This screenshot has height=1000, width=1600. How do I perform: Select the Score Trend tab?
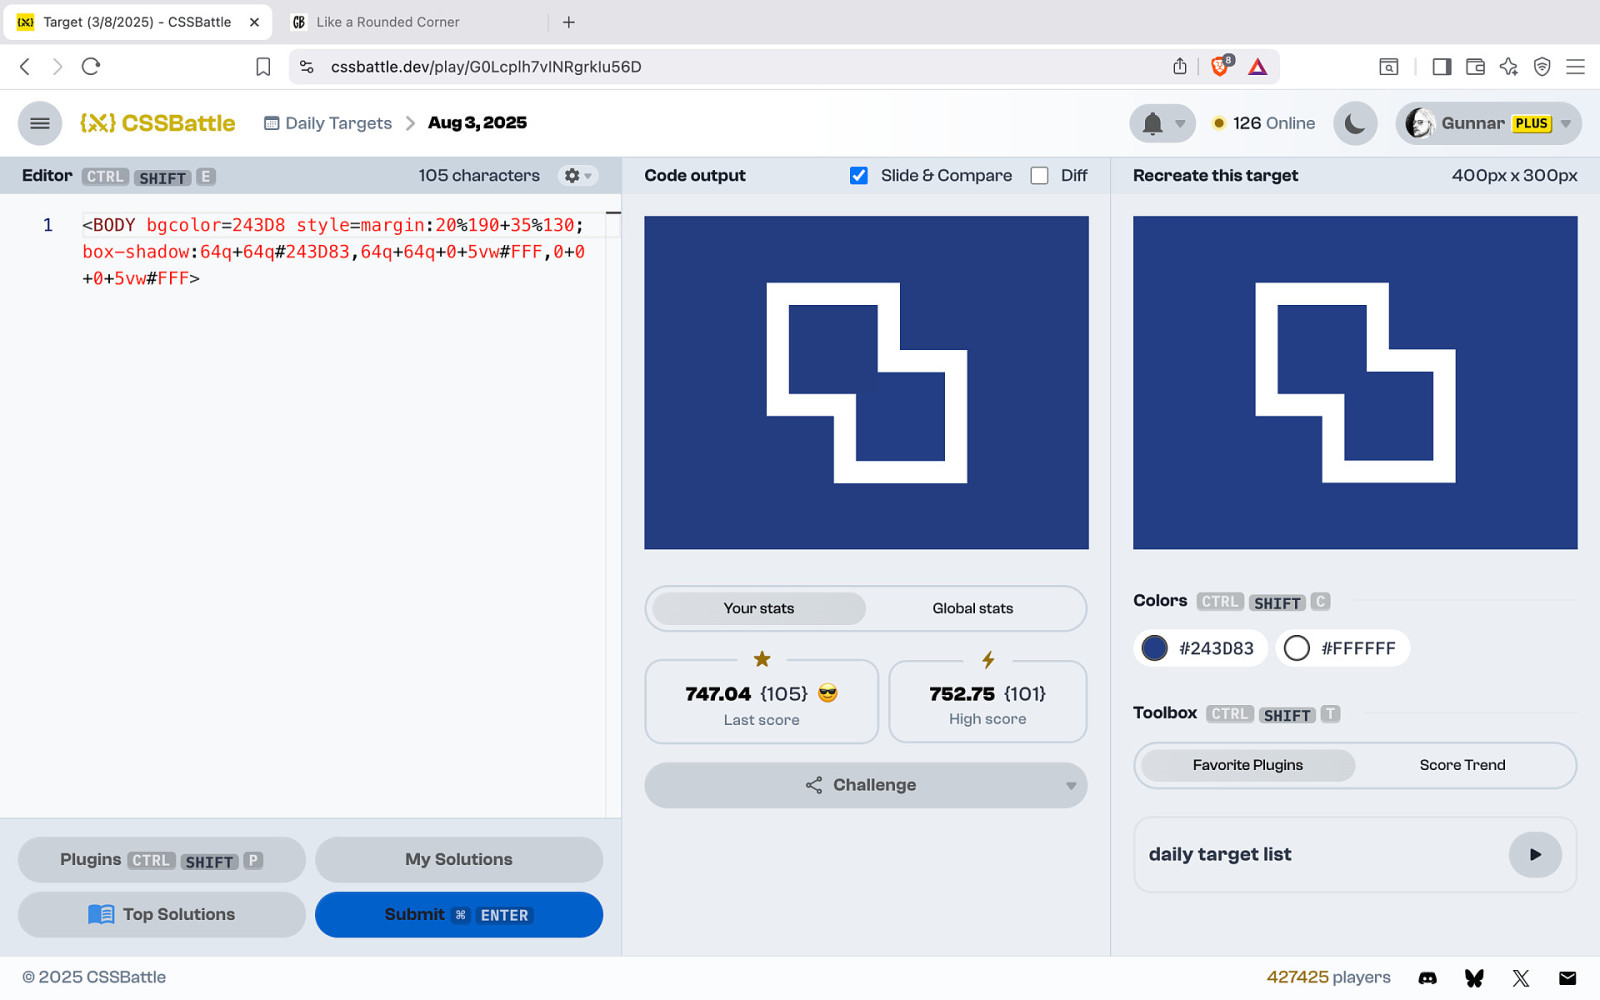click(1462, 765)
